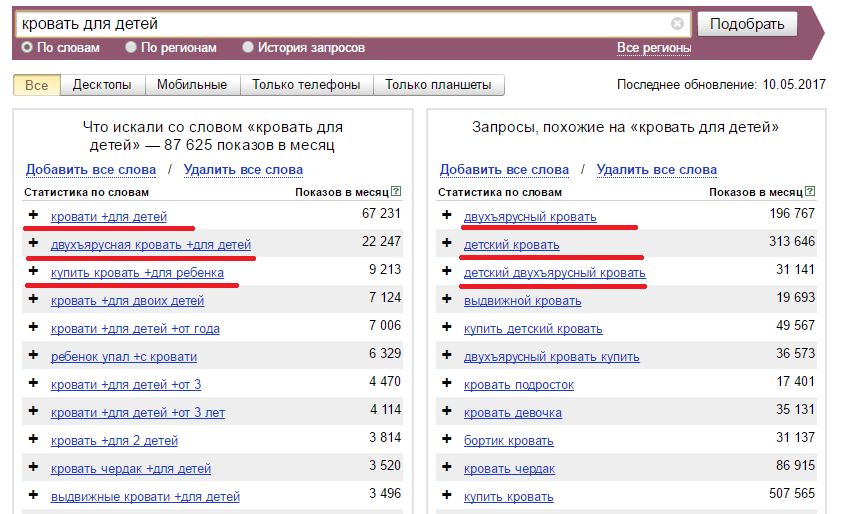851x514 pixels.
Task: Choose the «История запросов» radio option
Action: (x=248, y=47)
